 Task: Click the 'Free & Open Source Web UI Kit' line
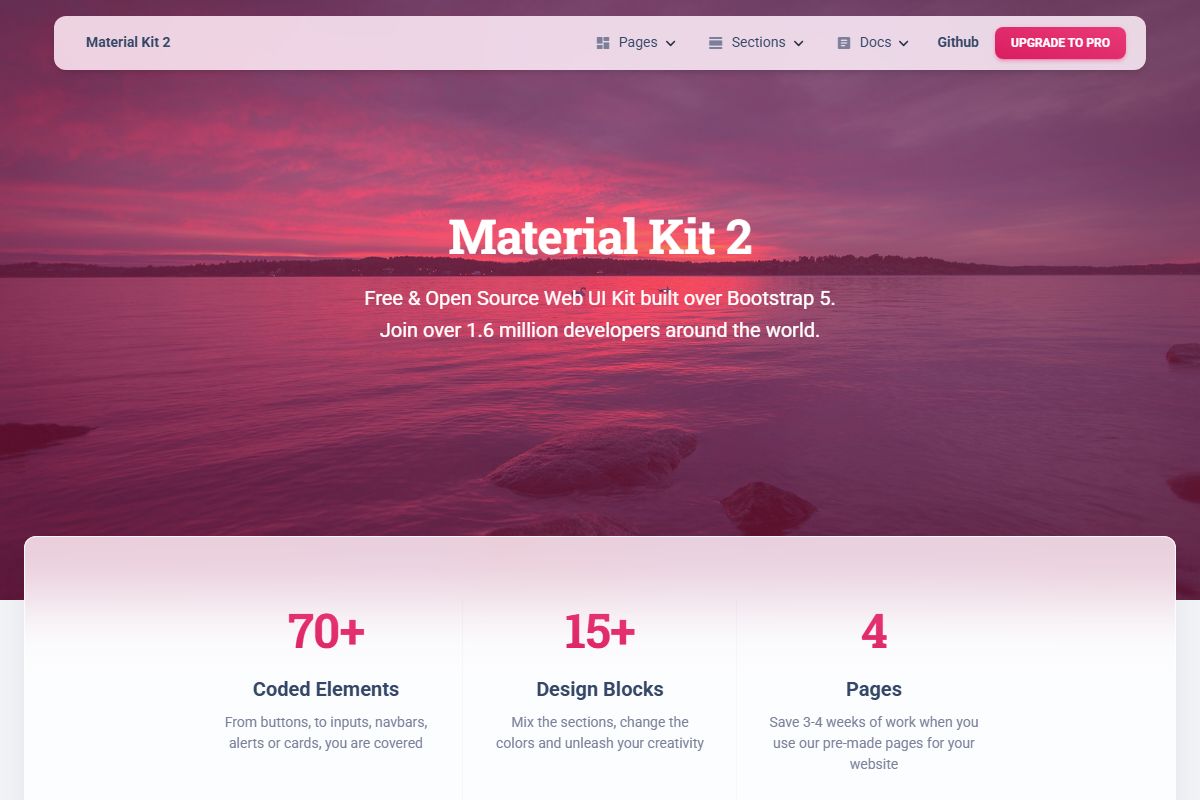tap(600, 298)
